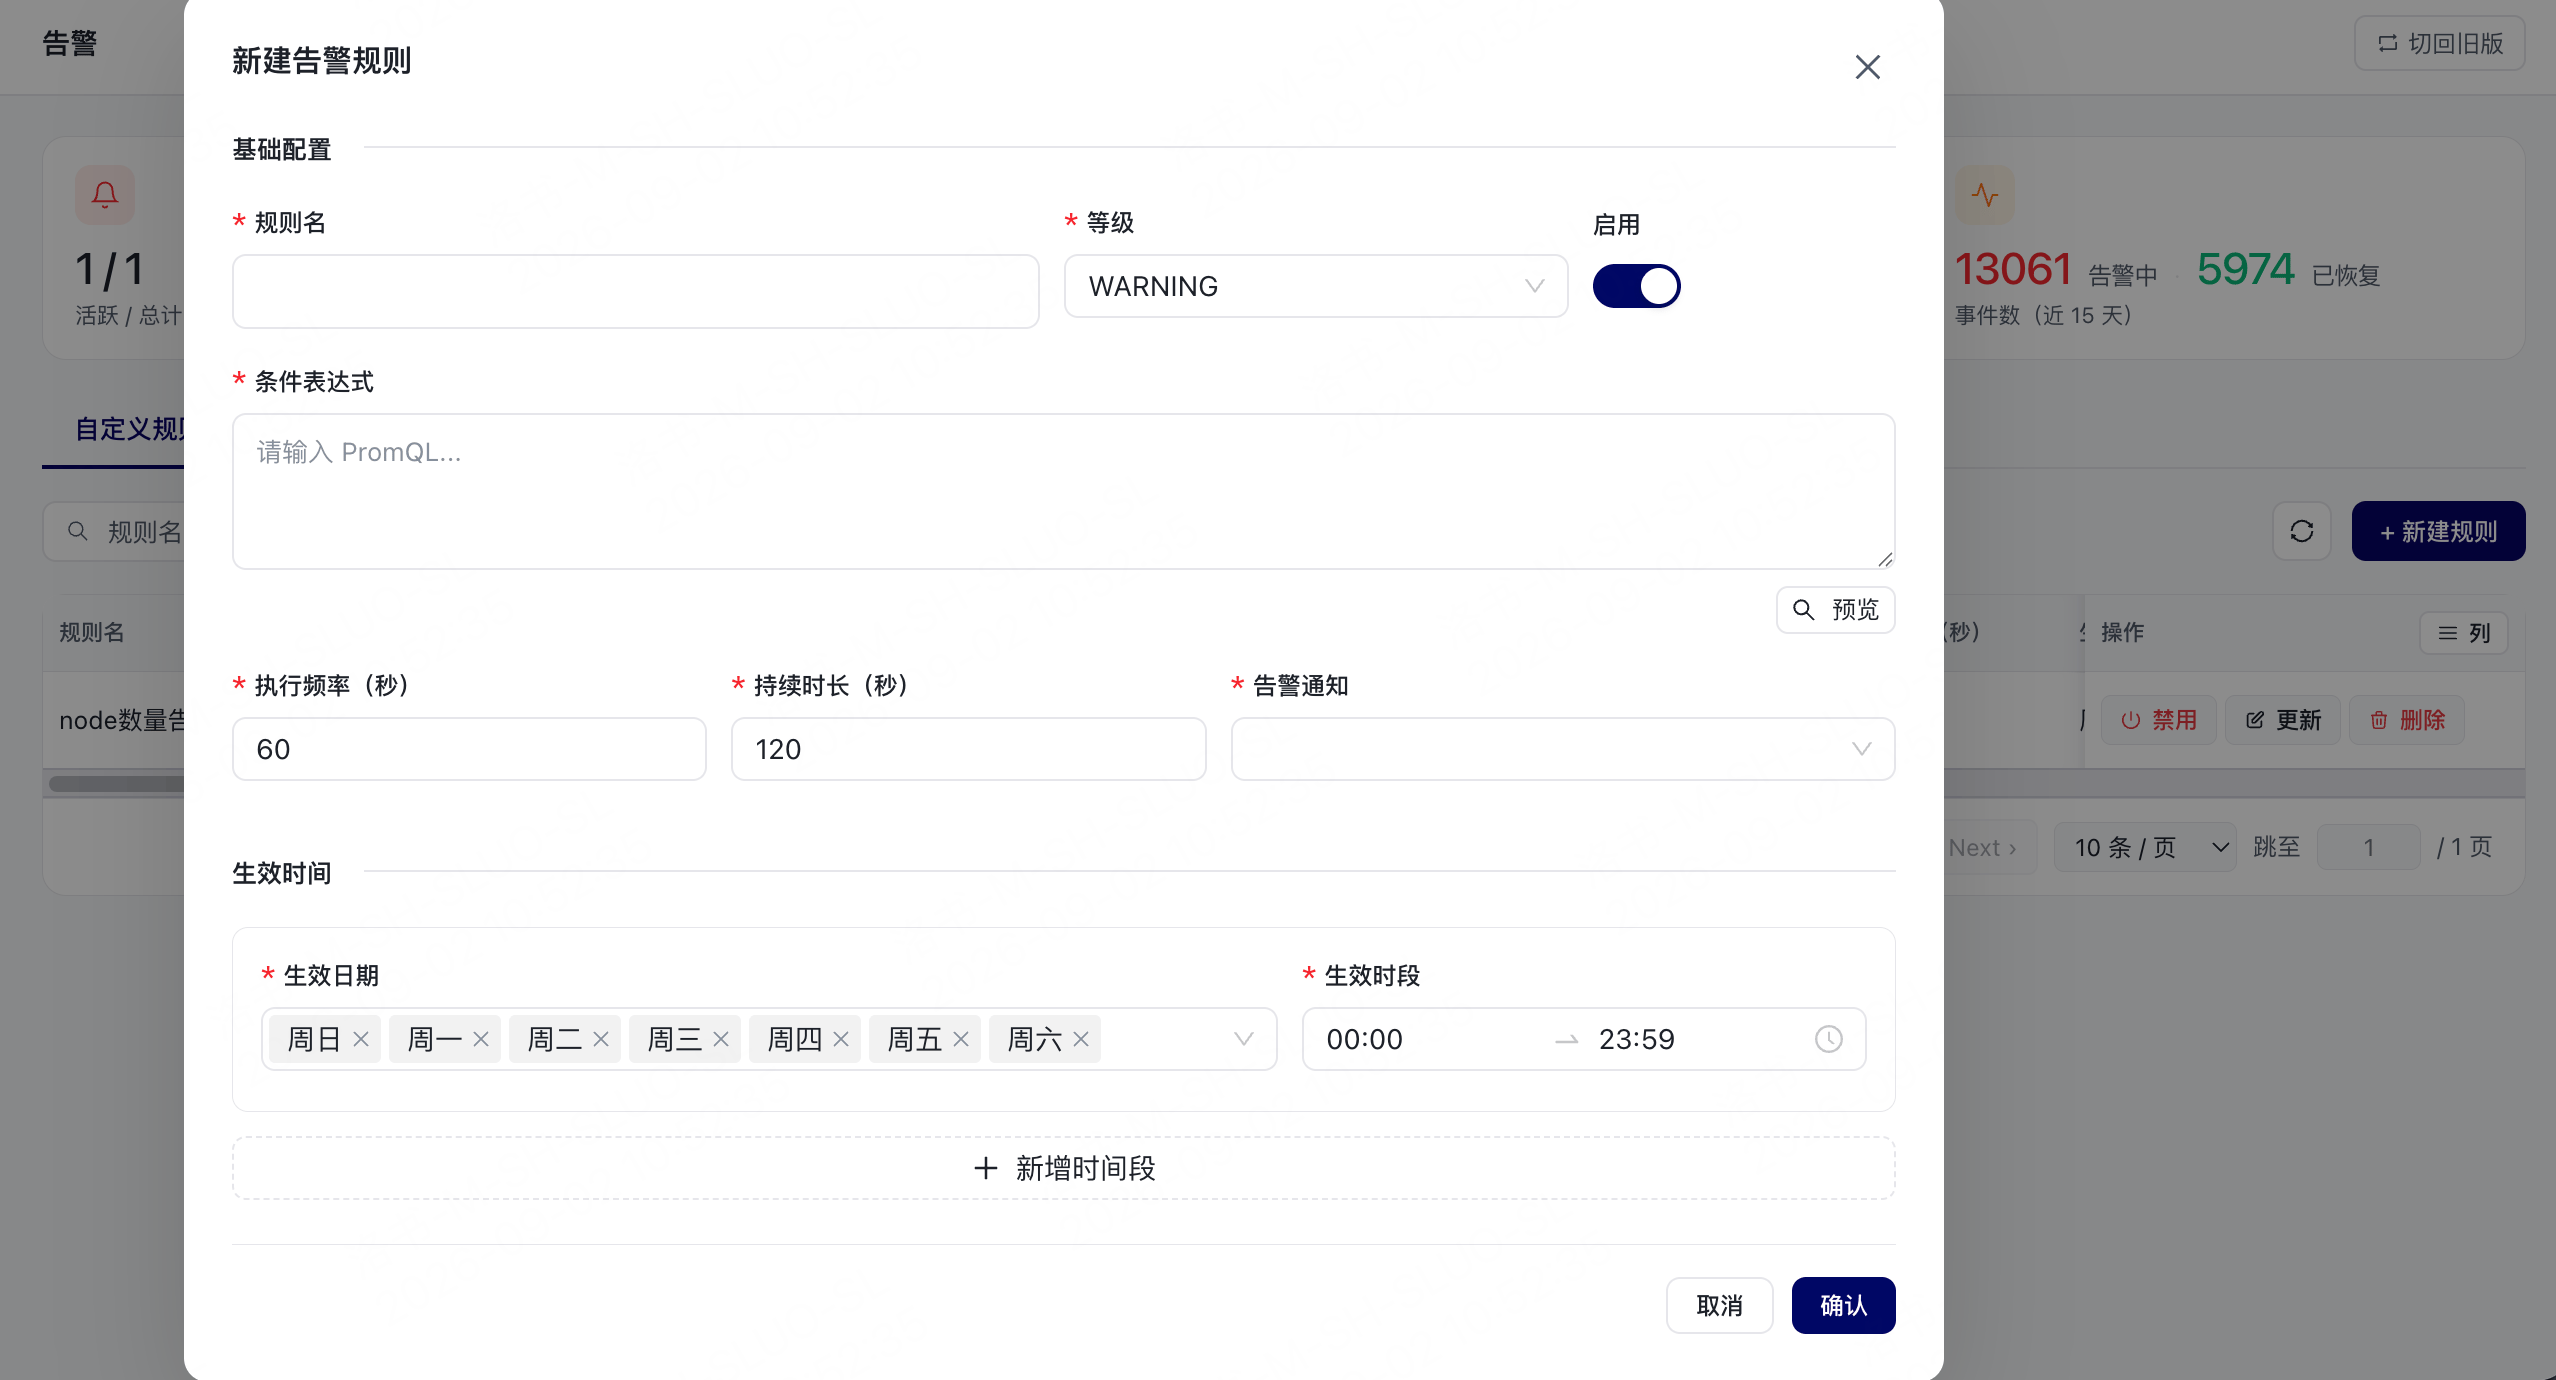Click 删除 for the node rule row

tap(2406, 720)
